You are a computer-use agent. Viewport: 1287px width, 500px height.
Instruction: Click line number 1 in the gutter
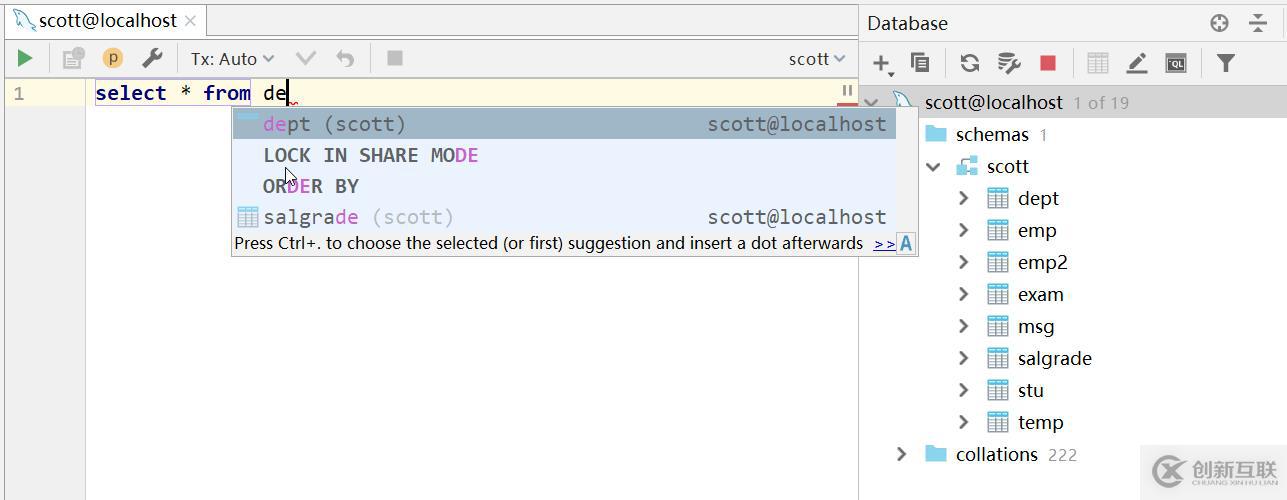(x=18, y=93)
